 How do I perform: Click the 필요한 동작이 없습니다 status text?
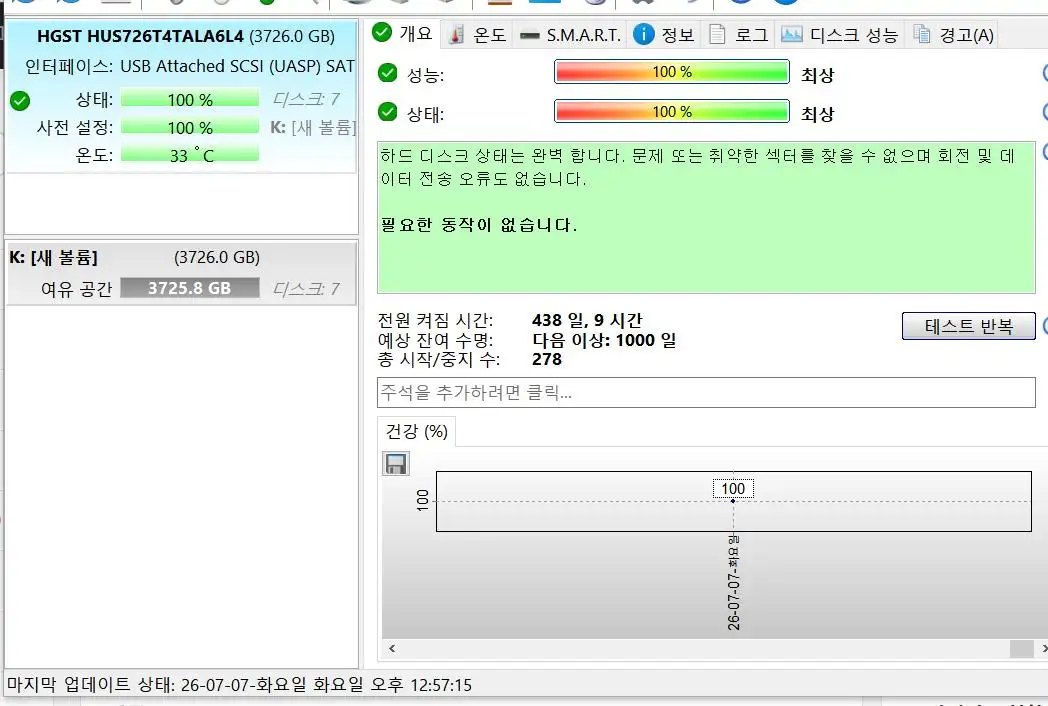[479, 225]
